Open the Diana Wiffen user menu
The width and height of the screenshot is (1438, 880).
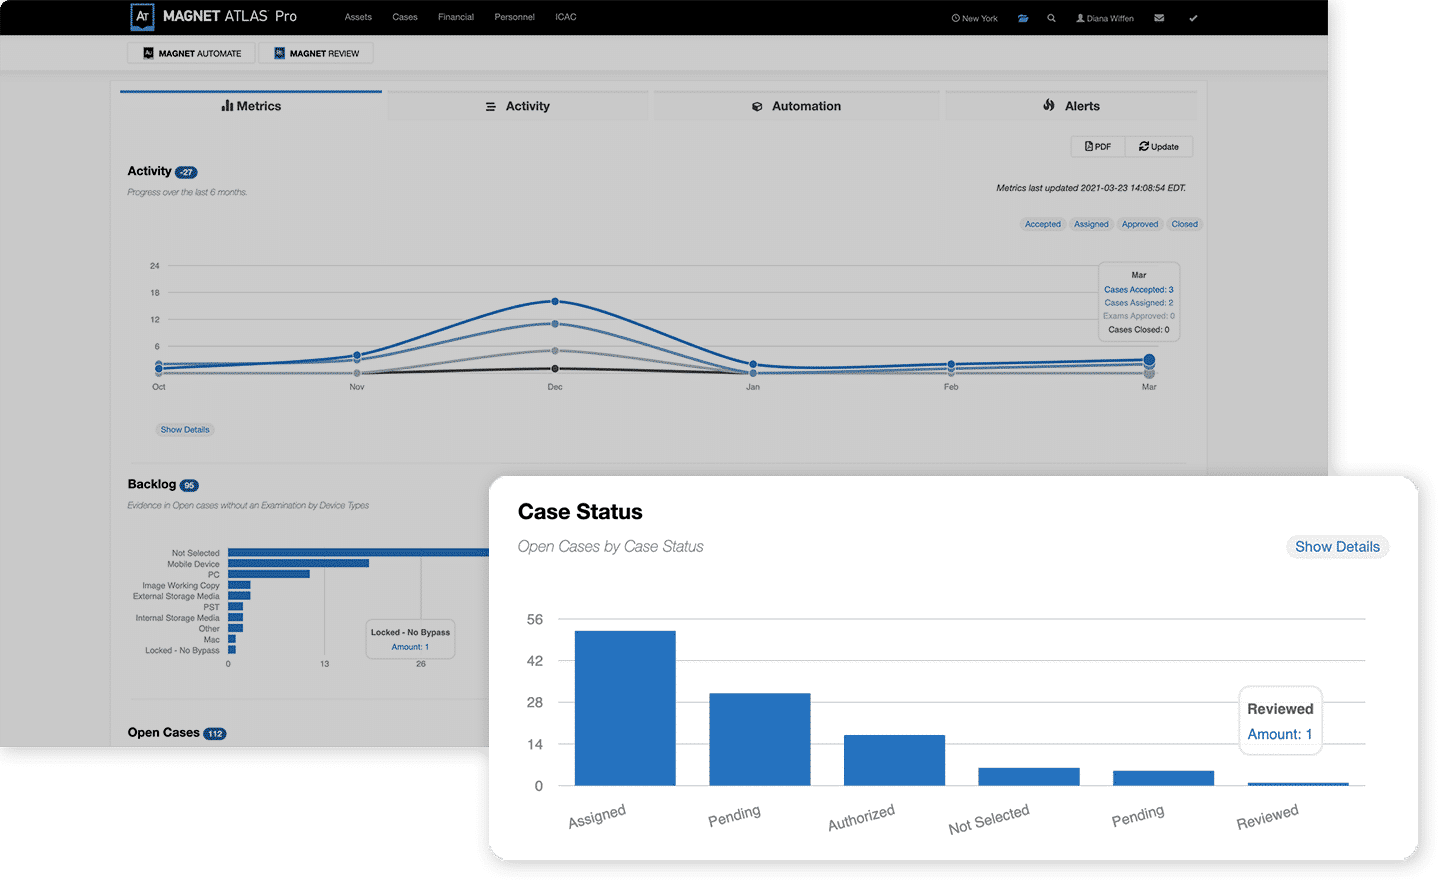click(1105, 18)
